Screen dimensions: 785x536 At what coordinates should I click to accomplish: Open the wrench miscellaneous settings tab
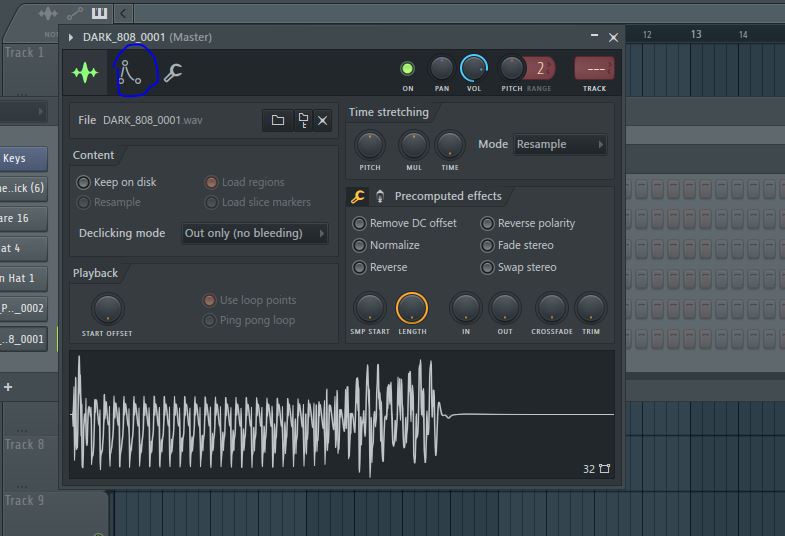pos(172,73)
